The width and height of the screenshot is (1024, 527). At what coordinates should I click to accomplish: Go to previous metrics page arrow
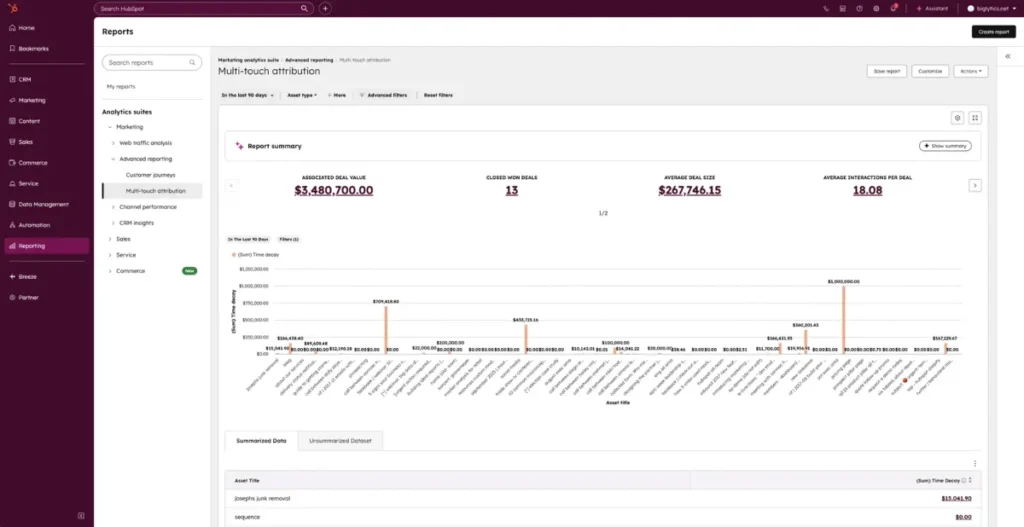pyautogui.click(x=231, y=186)
